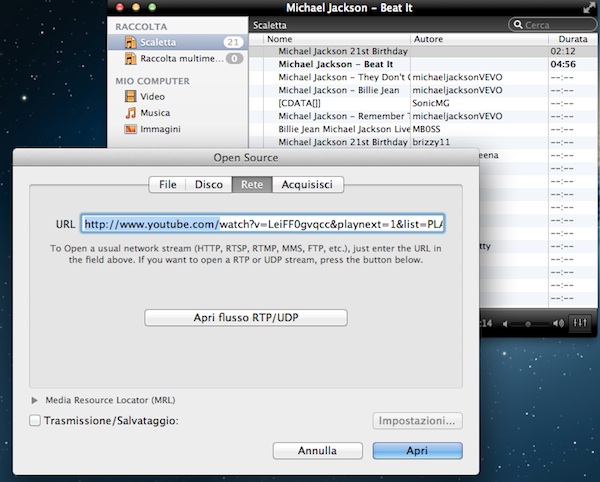600x482 pixels.
Task: Select the '[CDATA[]]' playlist row
Action: pos(423,103)
